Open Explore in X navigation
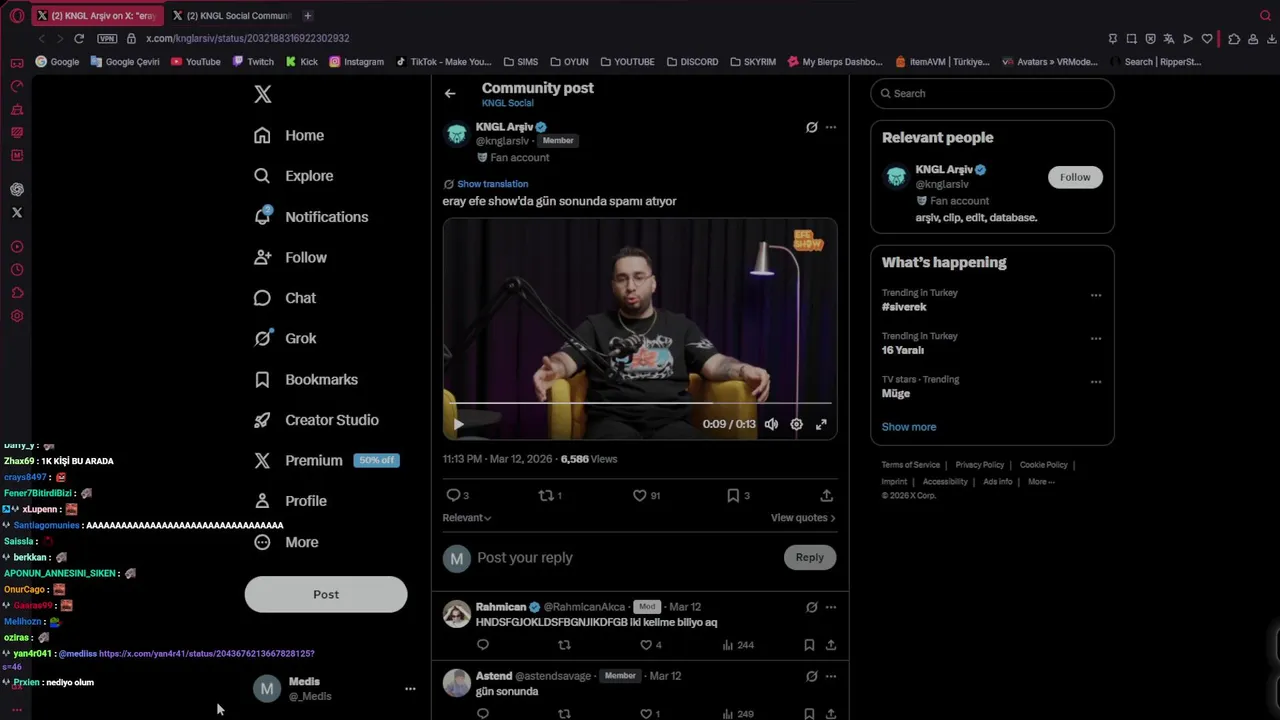The image size is (1280, 720). click(x=293, y=176)
